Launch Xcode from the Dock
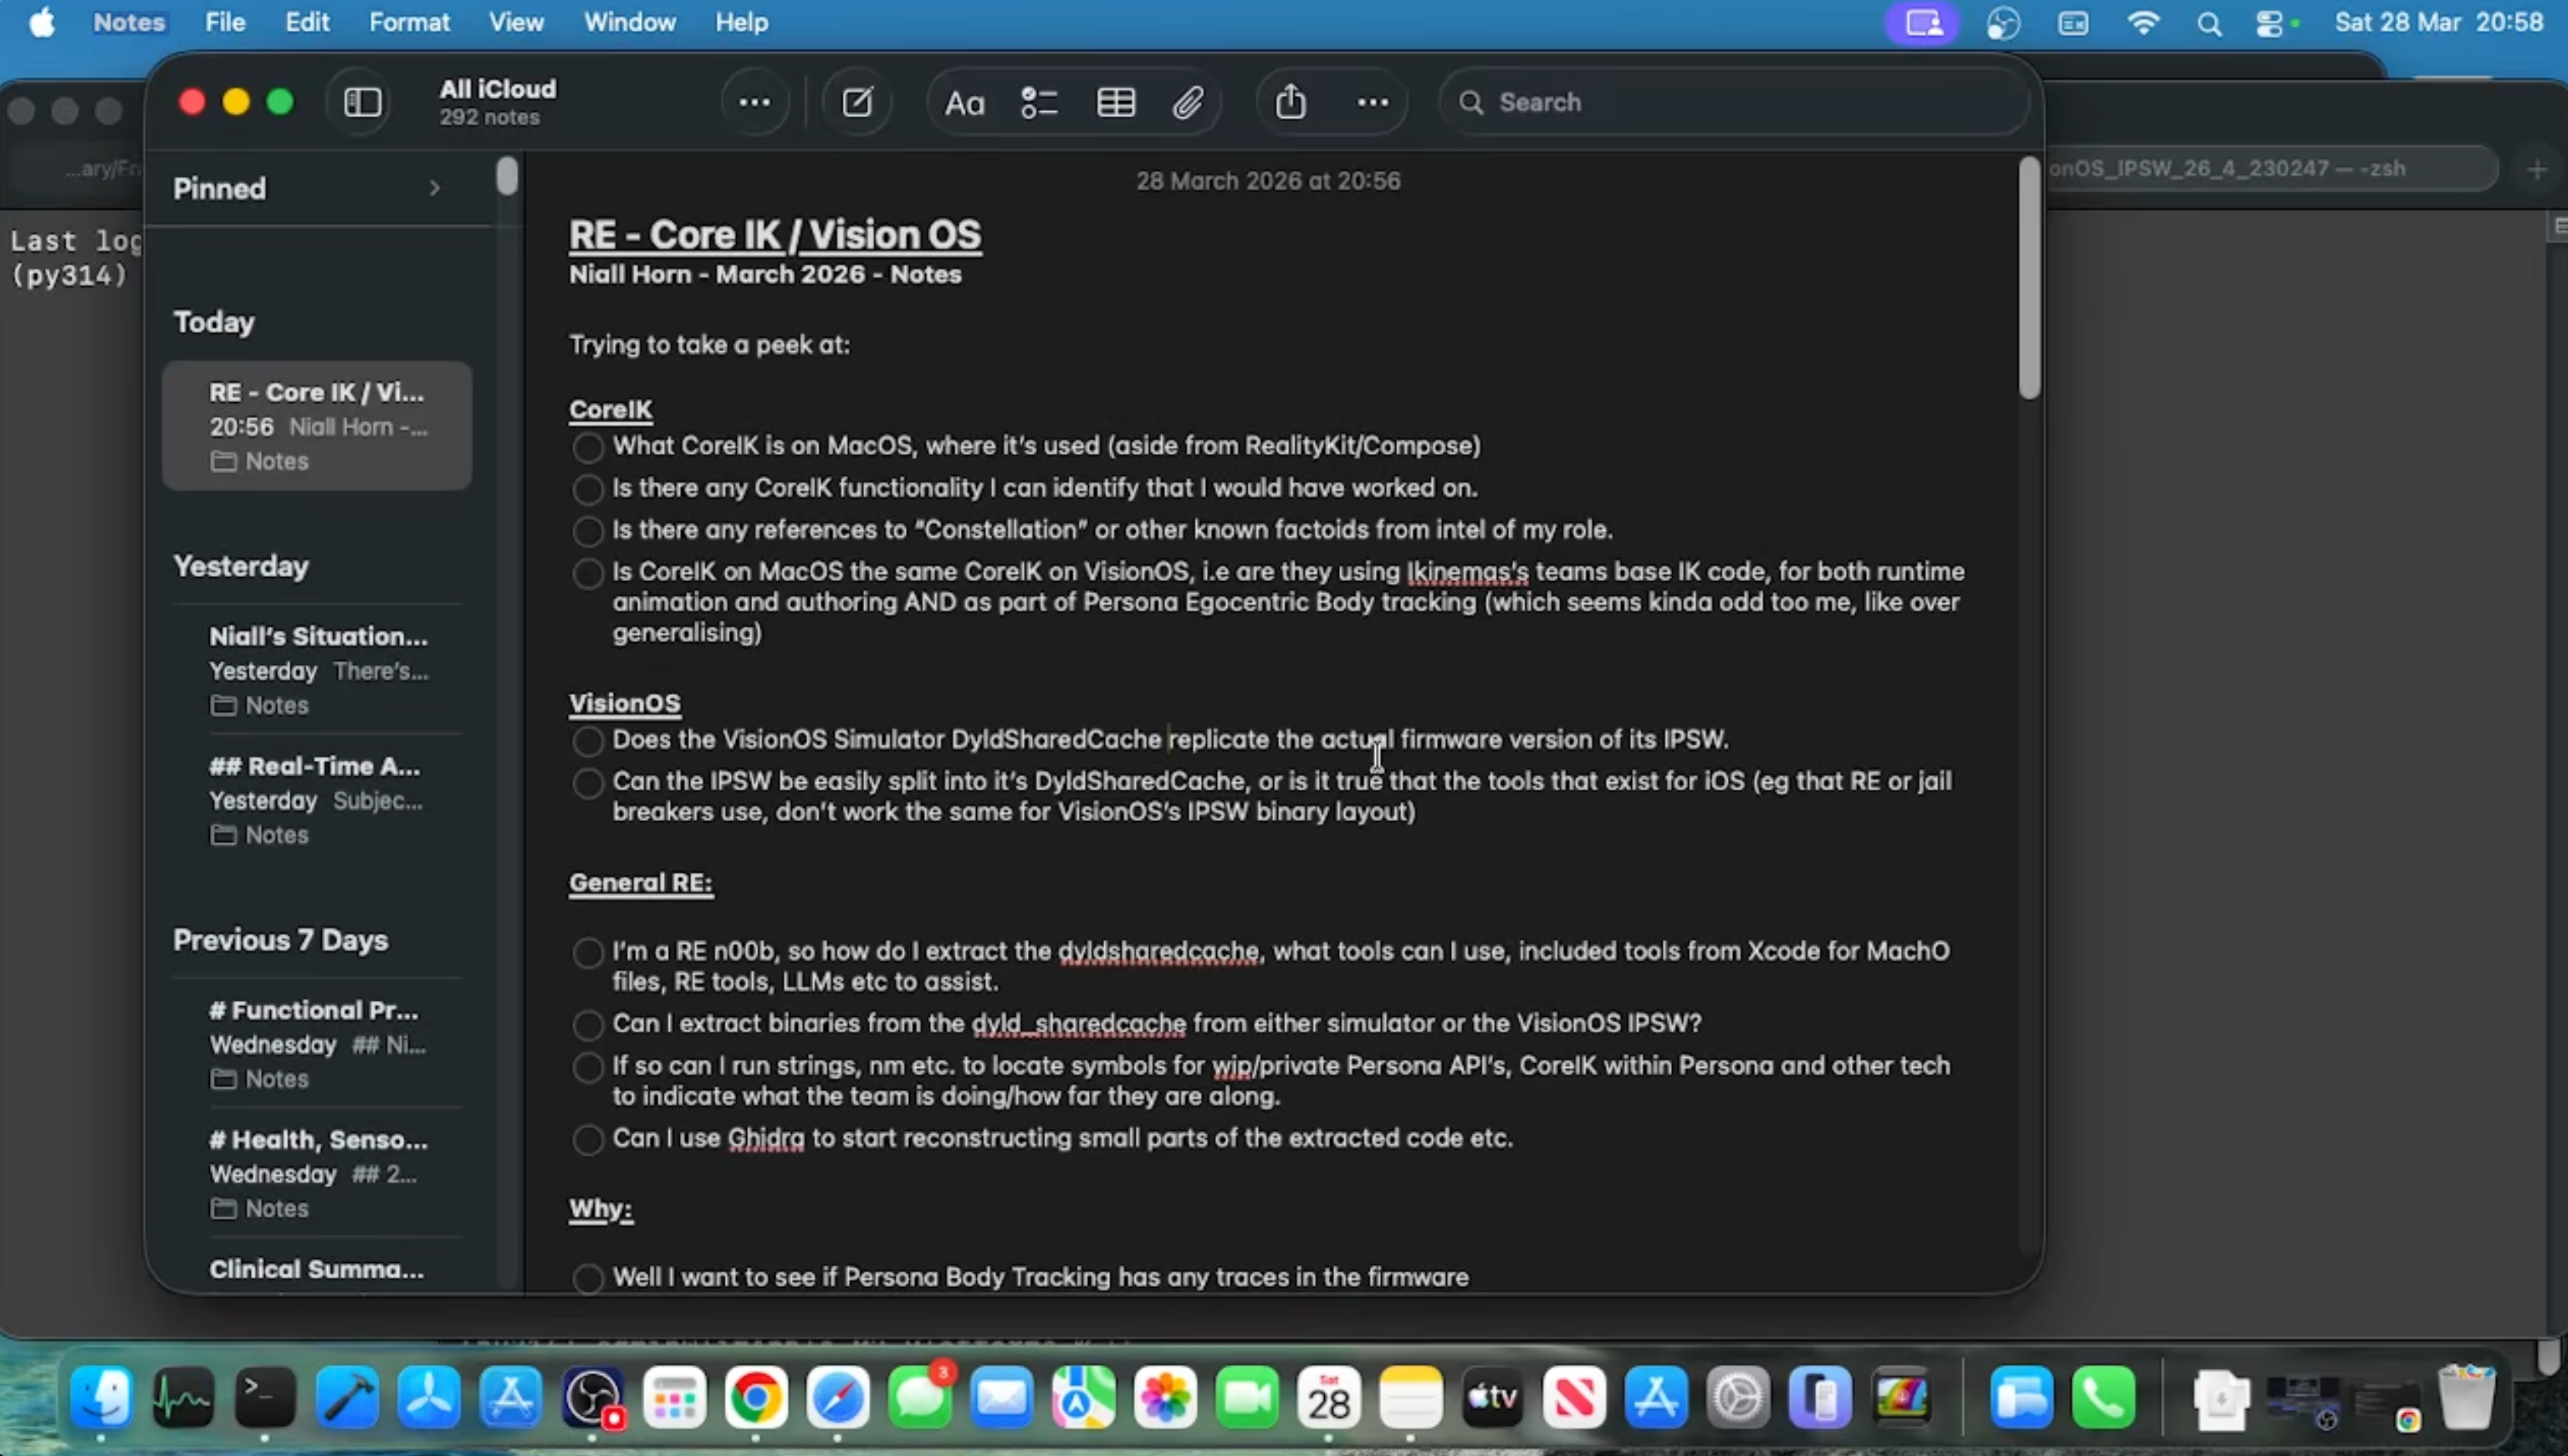Image resolution: width=2568 pixels, height=1456 pixels. [347, 1396]
